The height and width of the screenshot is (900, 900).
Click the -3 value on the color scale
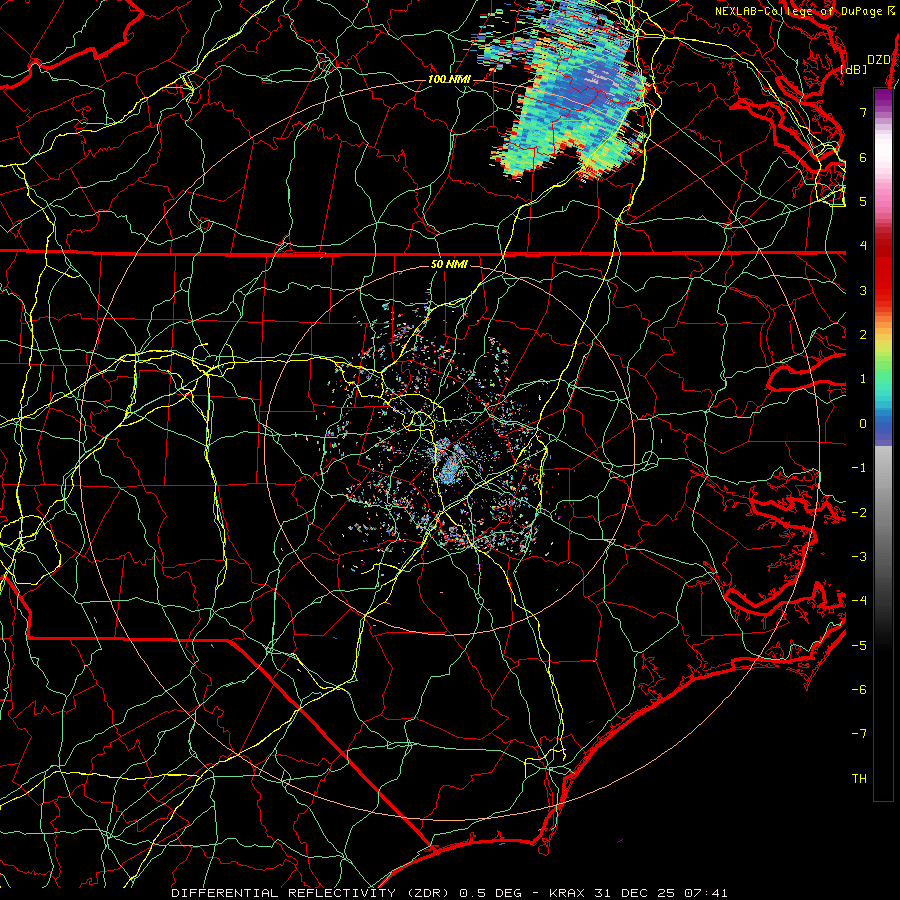point(859,557)
